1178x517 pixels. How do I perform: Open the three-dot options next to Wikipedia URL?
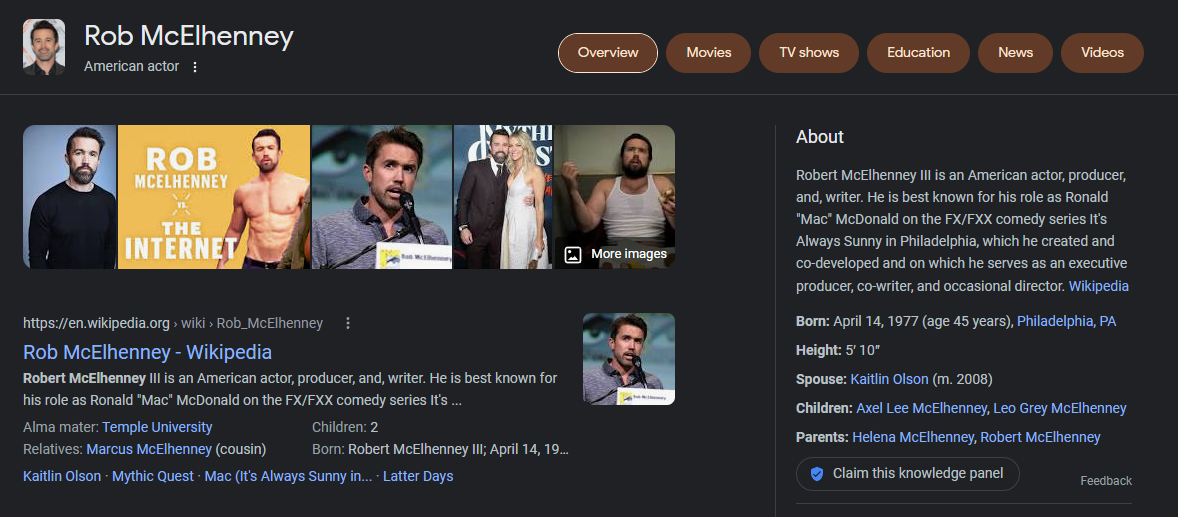tap(348, 323)
